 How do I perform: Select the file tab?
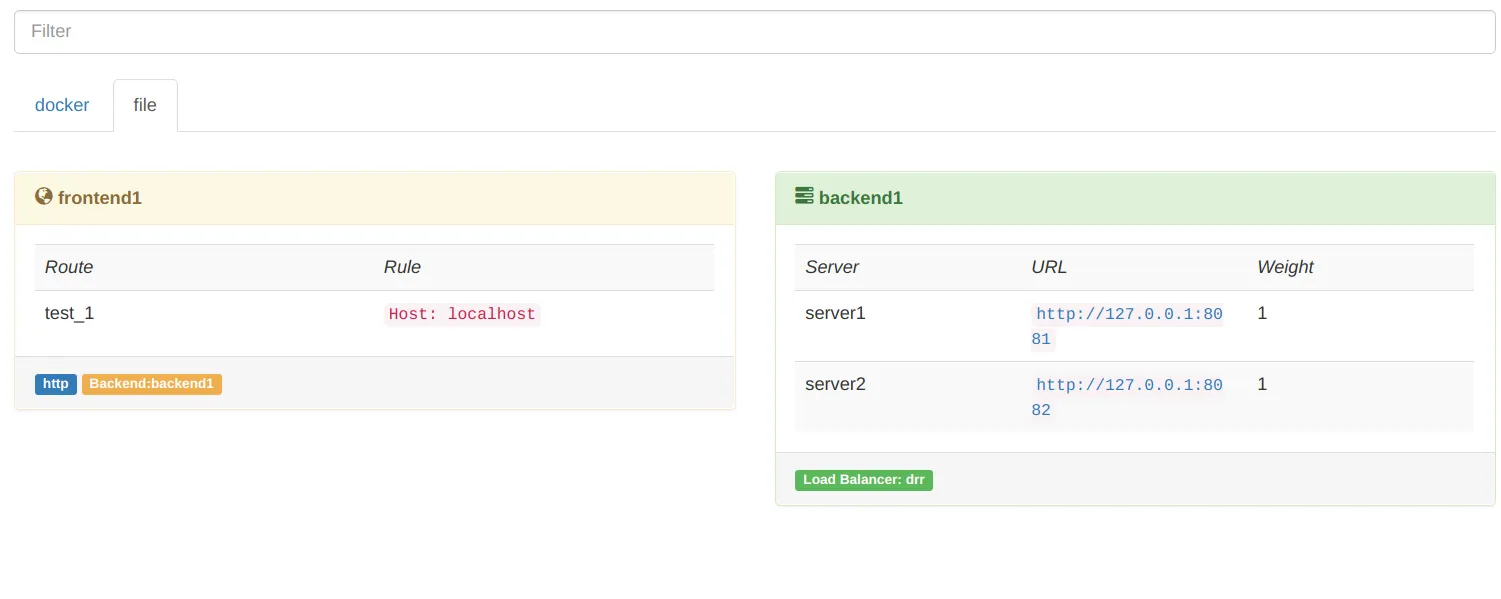click(145, 105)
